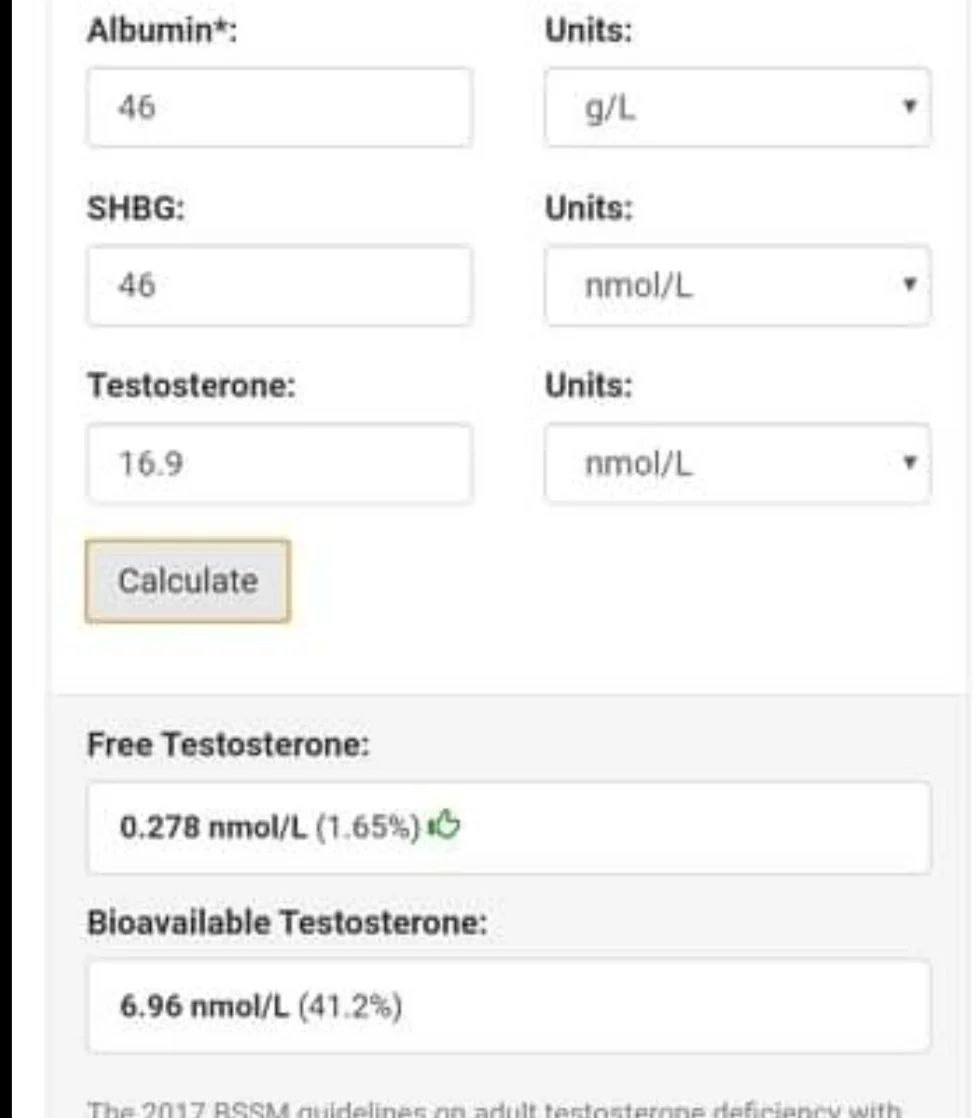Click the green thumbs-up icon

click(x=443, y=825)
